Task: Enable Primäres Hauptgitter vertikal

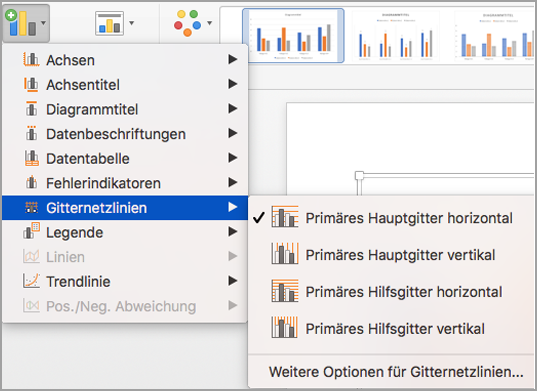Action: (x=391, y=254)
